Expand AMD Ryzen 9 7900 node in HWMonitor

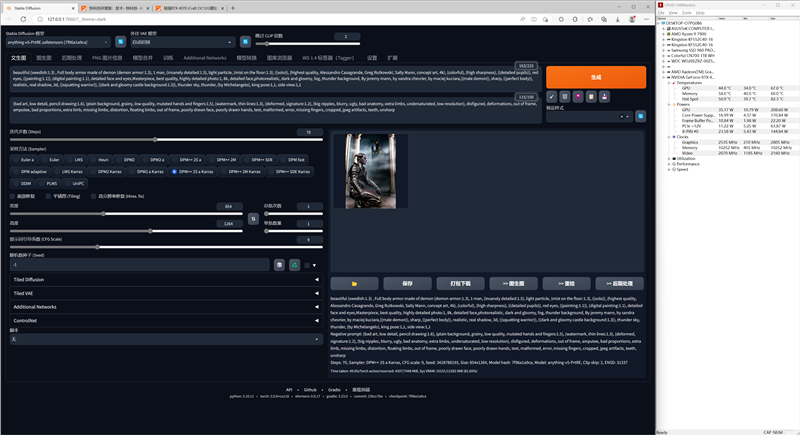[663, 34]
